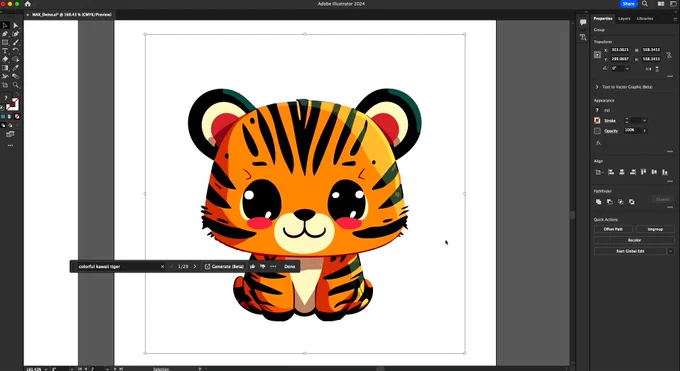
Task: Select the Type tool
Action: [x=5, y=51]
